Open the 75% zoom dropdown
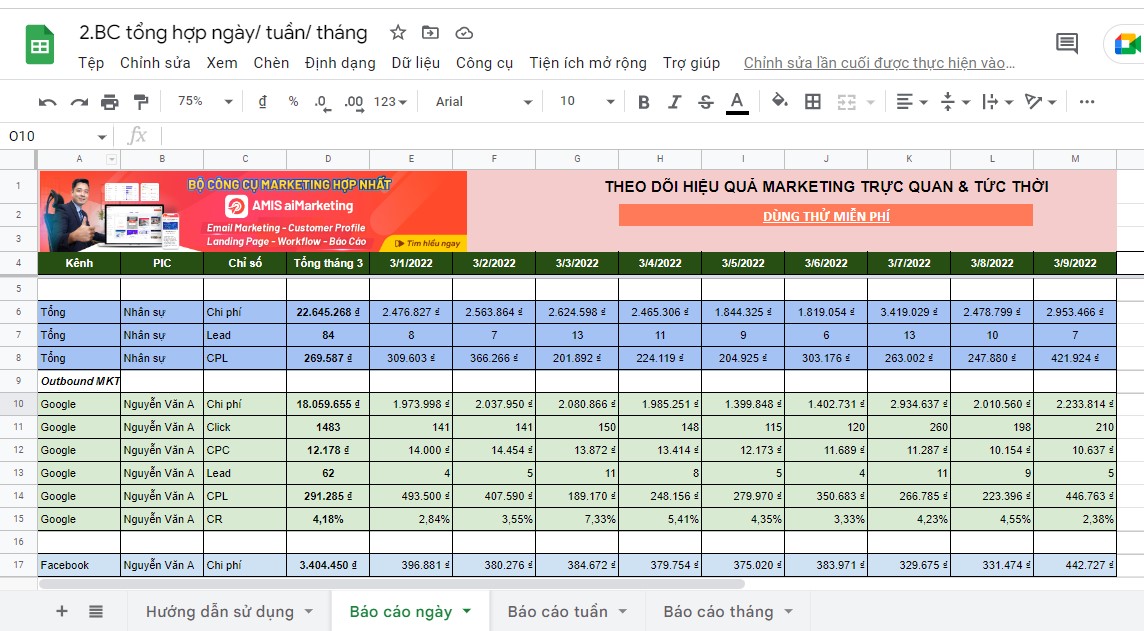The width and height of the screenshot is (1144, 631). click(x=204, y=102)
